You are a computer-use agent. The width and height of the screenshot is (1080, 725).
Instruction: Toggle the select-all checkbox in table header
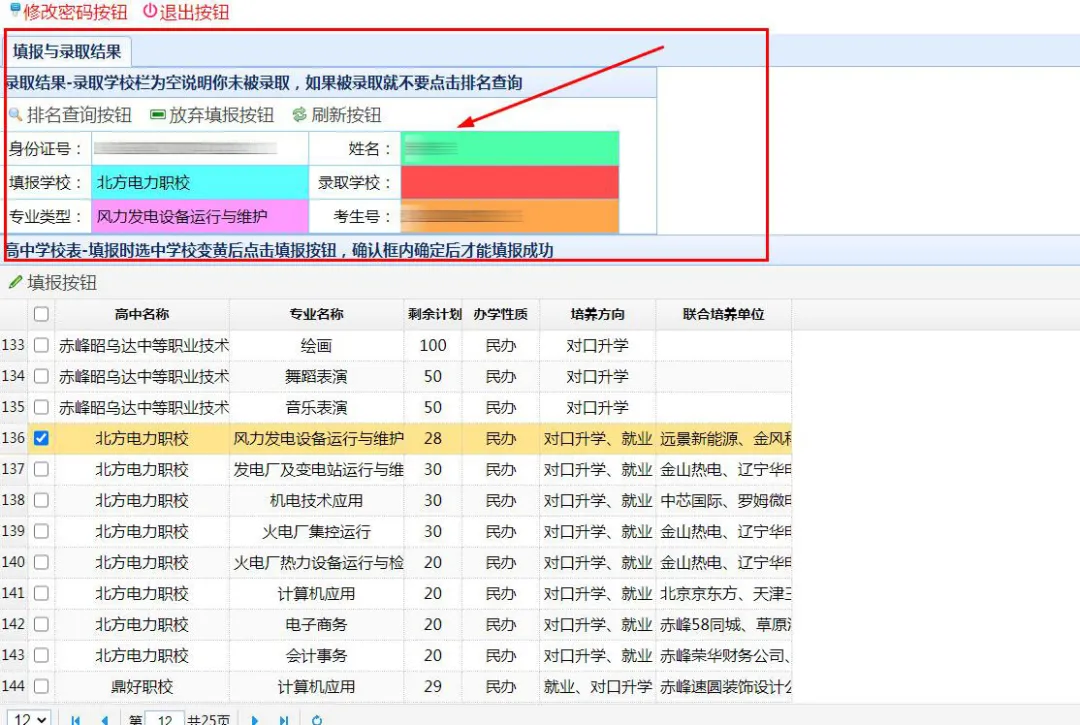click(x=41, y=314)
